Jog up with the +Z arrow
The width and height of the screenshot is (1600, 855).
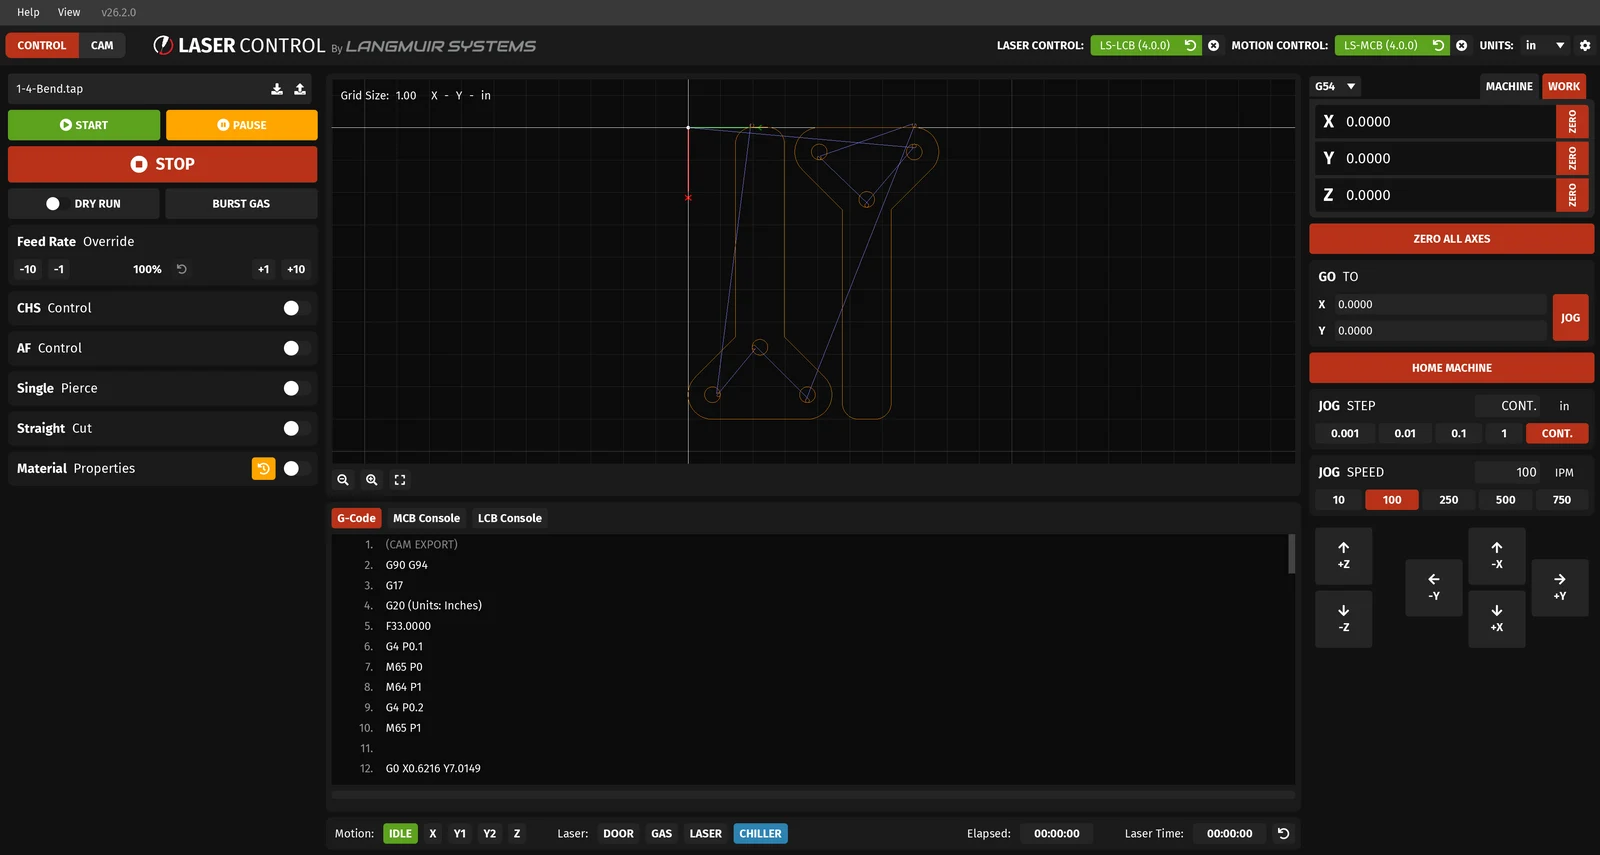(1344, 556)
